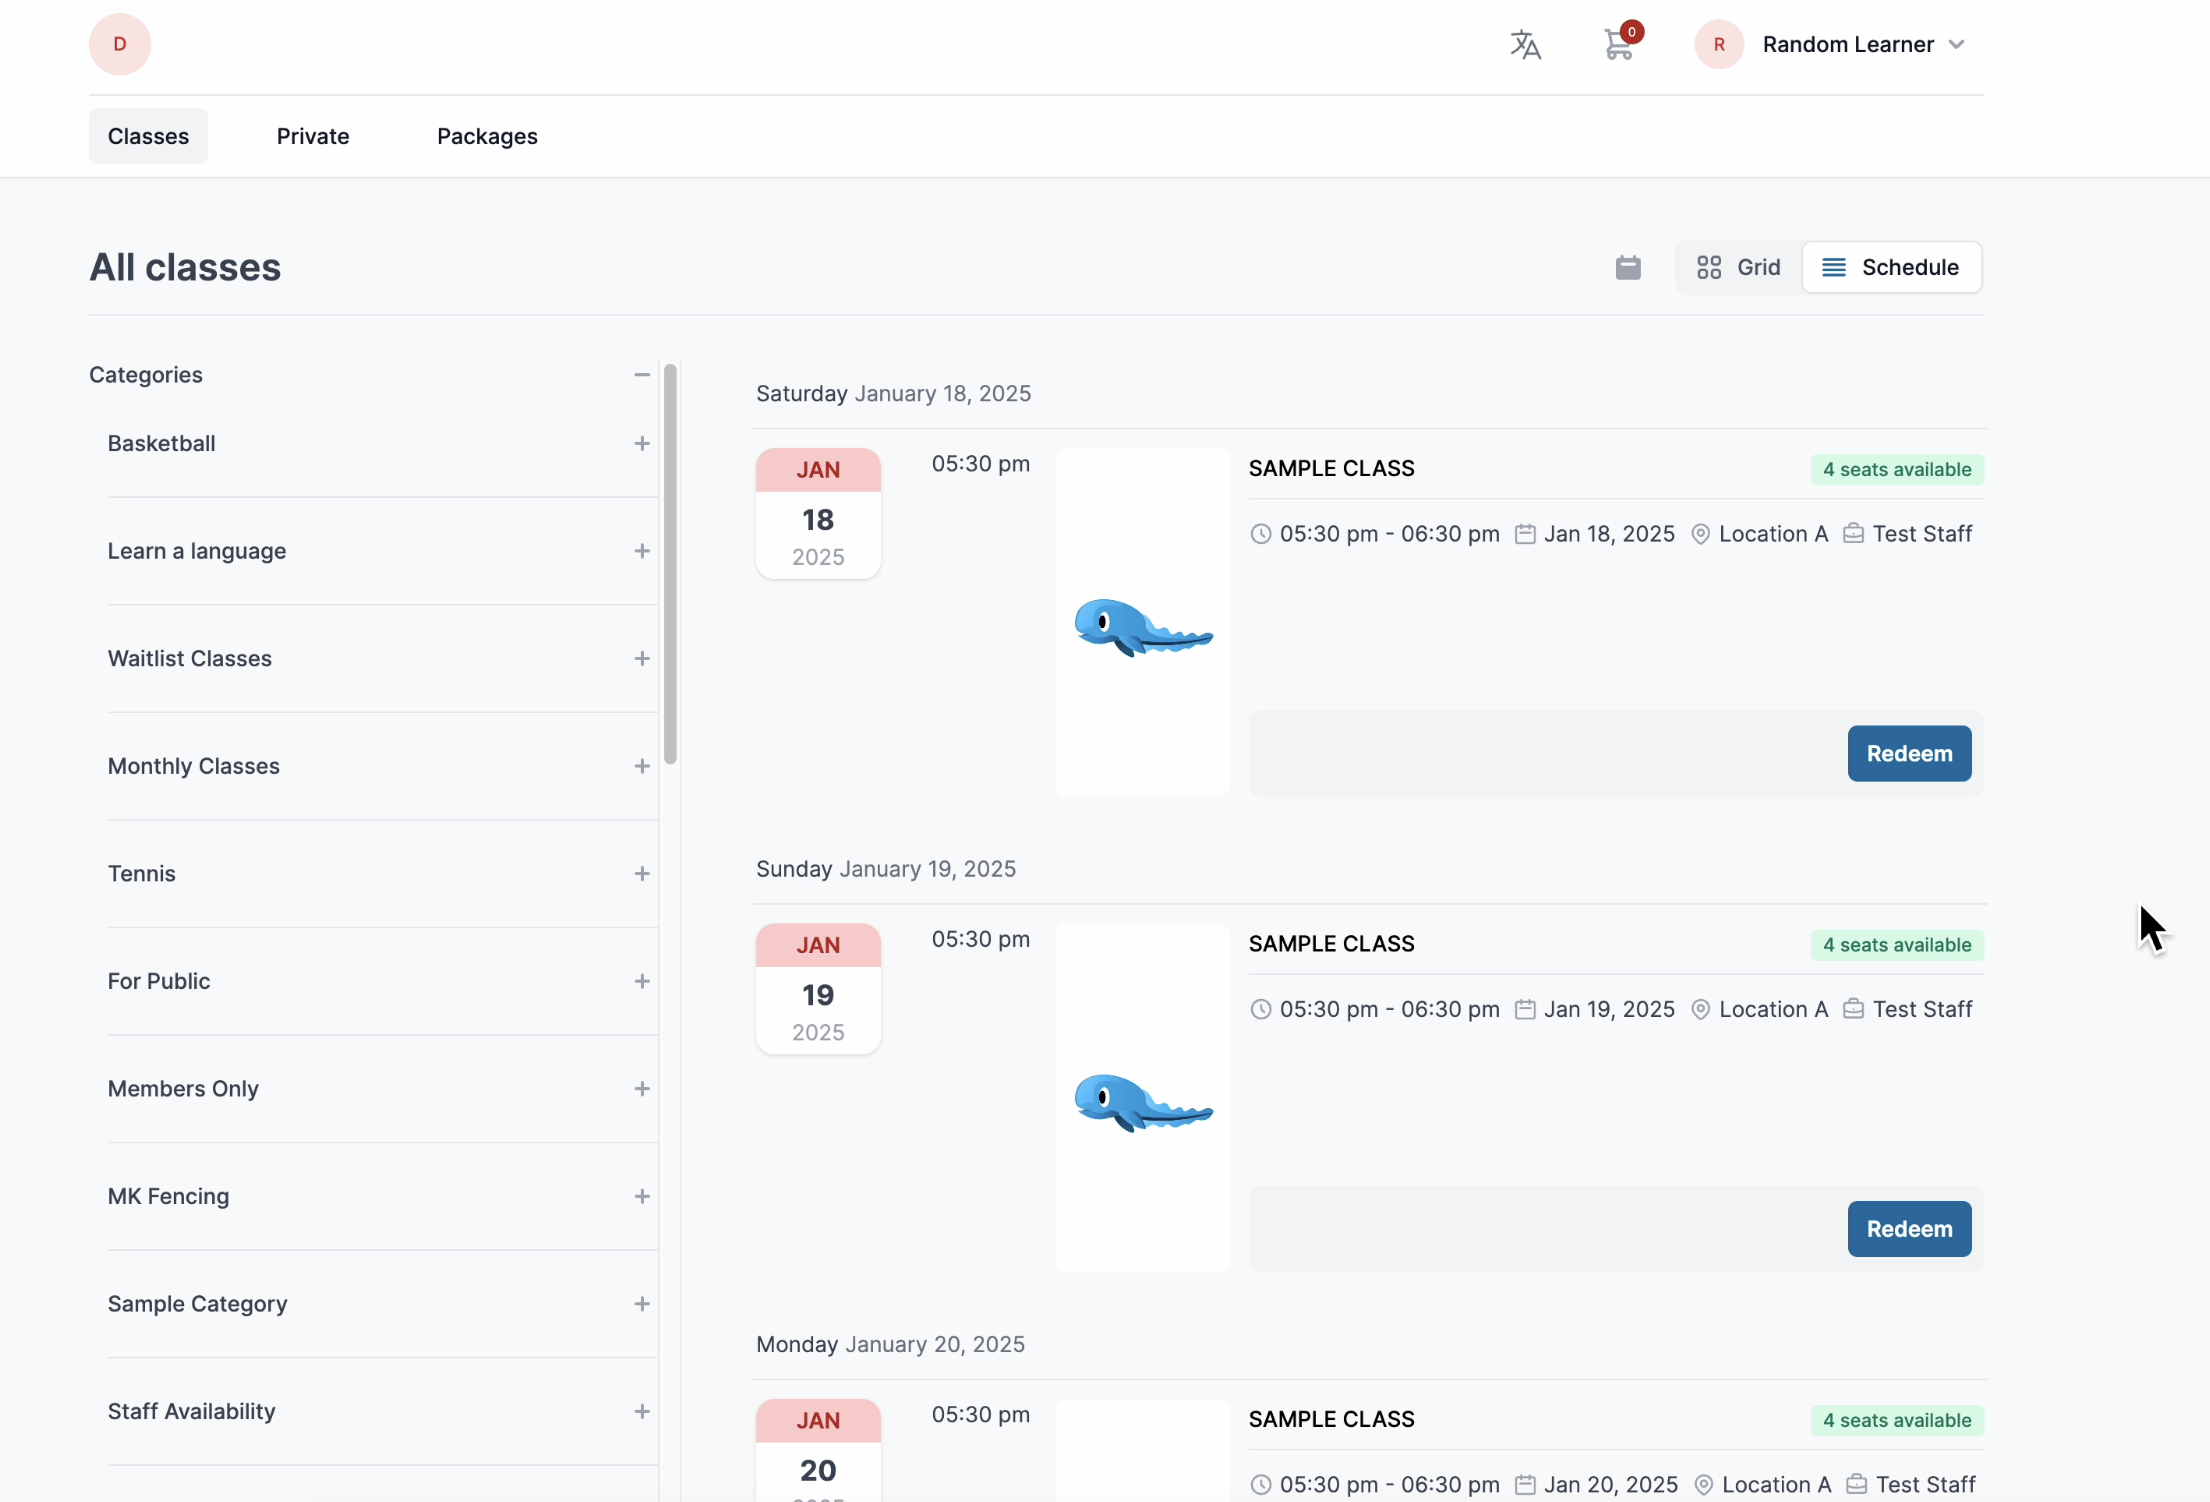This screenshot has height=1502, width=2210.
Task: Go to the Private tab
Action: click(x=313, y=136)
